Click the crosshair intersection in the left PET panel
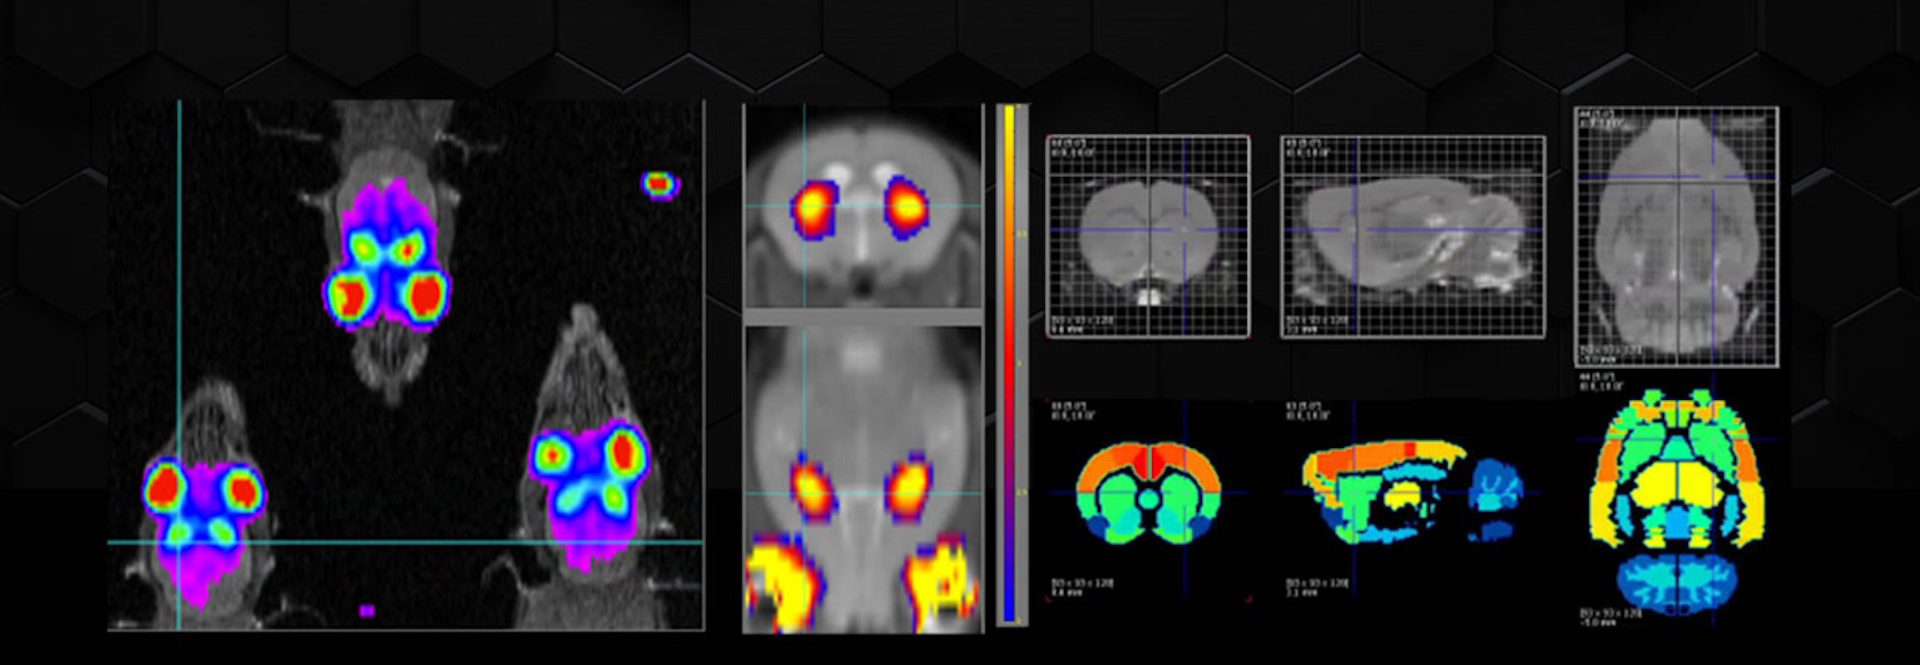 179,542
